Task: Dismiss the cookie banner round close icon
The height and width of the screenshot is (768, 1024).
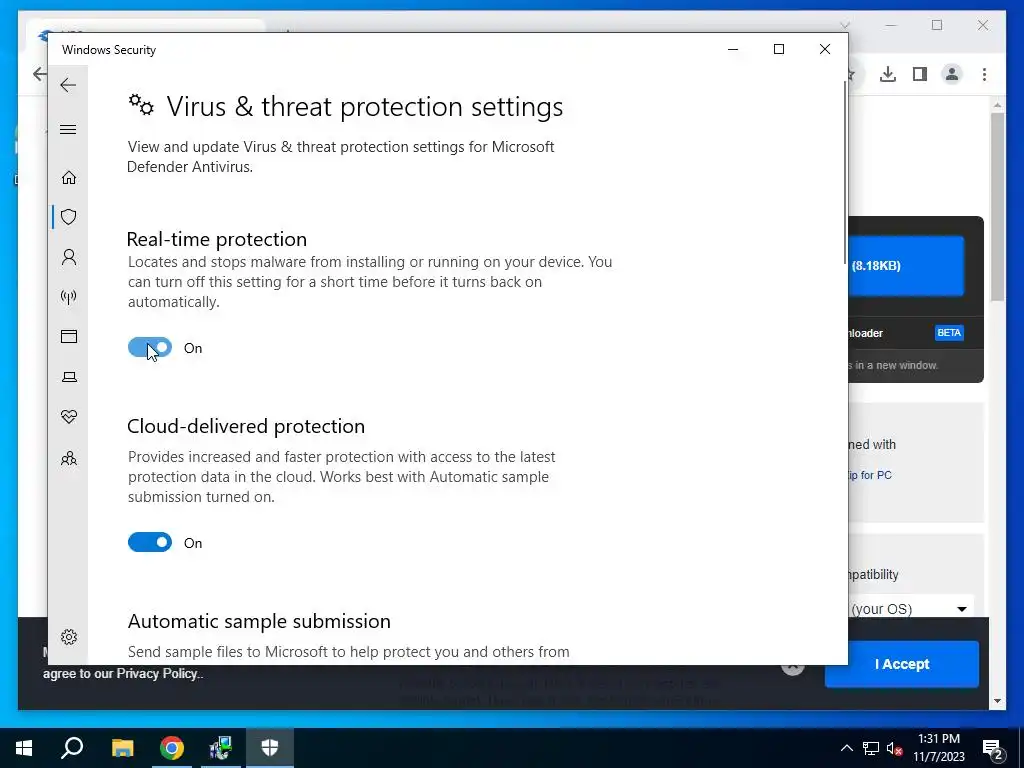Action: (x=793, y=667)
